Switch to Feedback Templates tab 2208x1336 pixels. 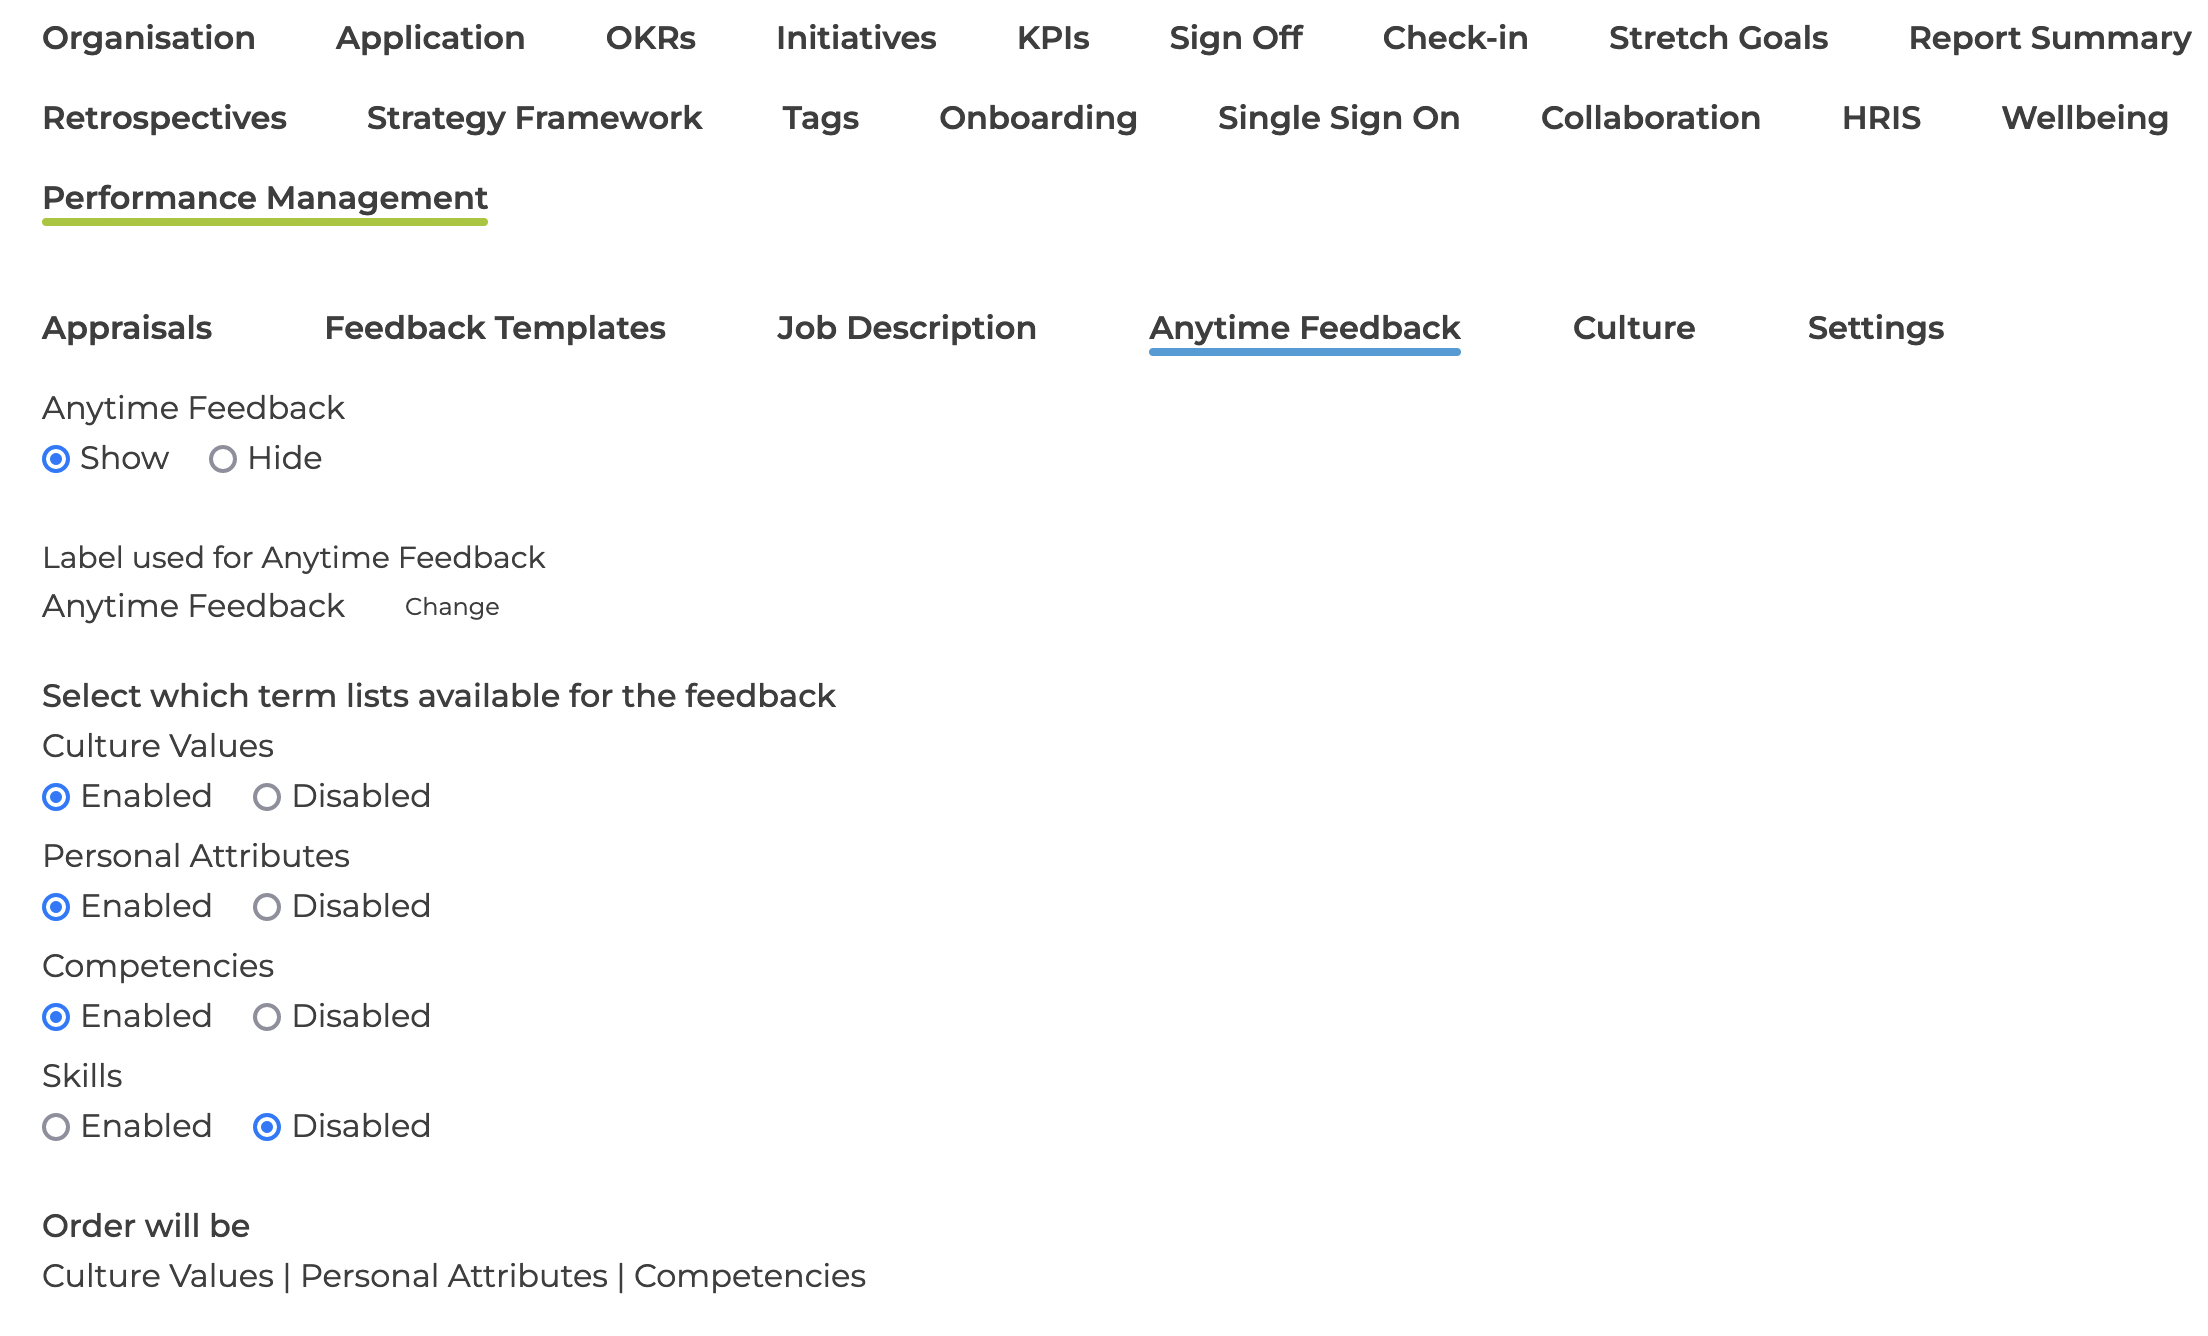pos(495,328)
